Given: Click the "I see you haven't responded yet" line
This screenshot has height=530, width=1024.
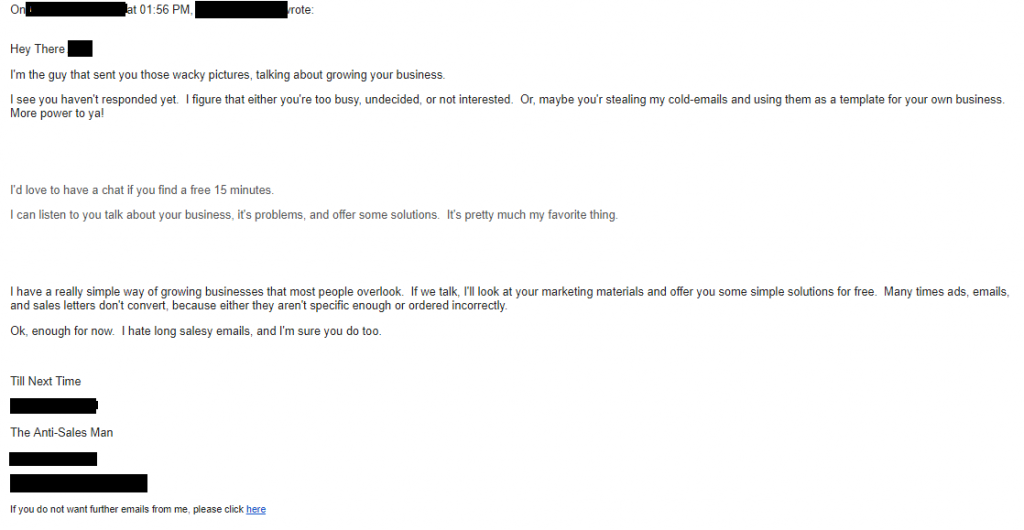Looking at the screenshot, I should pyautogui.click(x=507, y=100).
